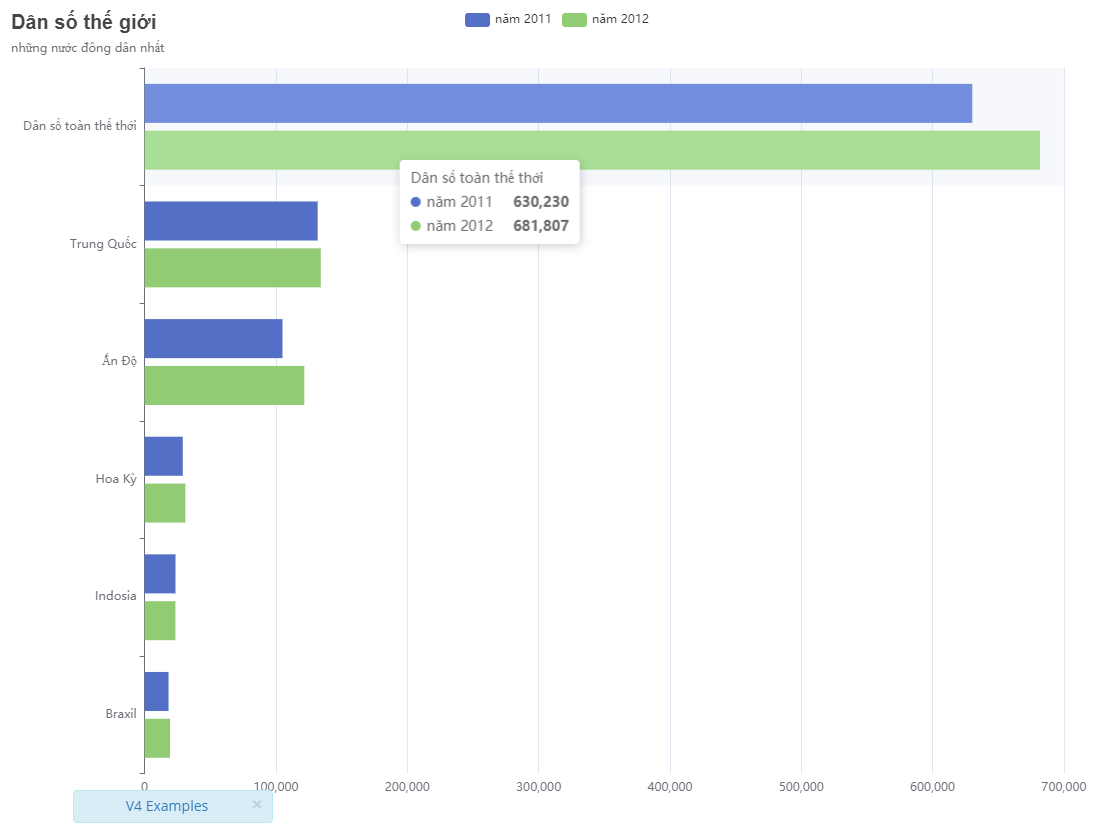Click the Trung Quốc axis label
Image resolution: width=1117 pixels, height=824 pixels.
pyautogui.click(x=103, y=244)
